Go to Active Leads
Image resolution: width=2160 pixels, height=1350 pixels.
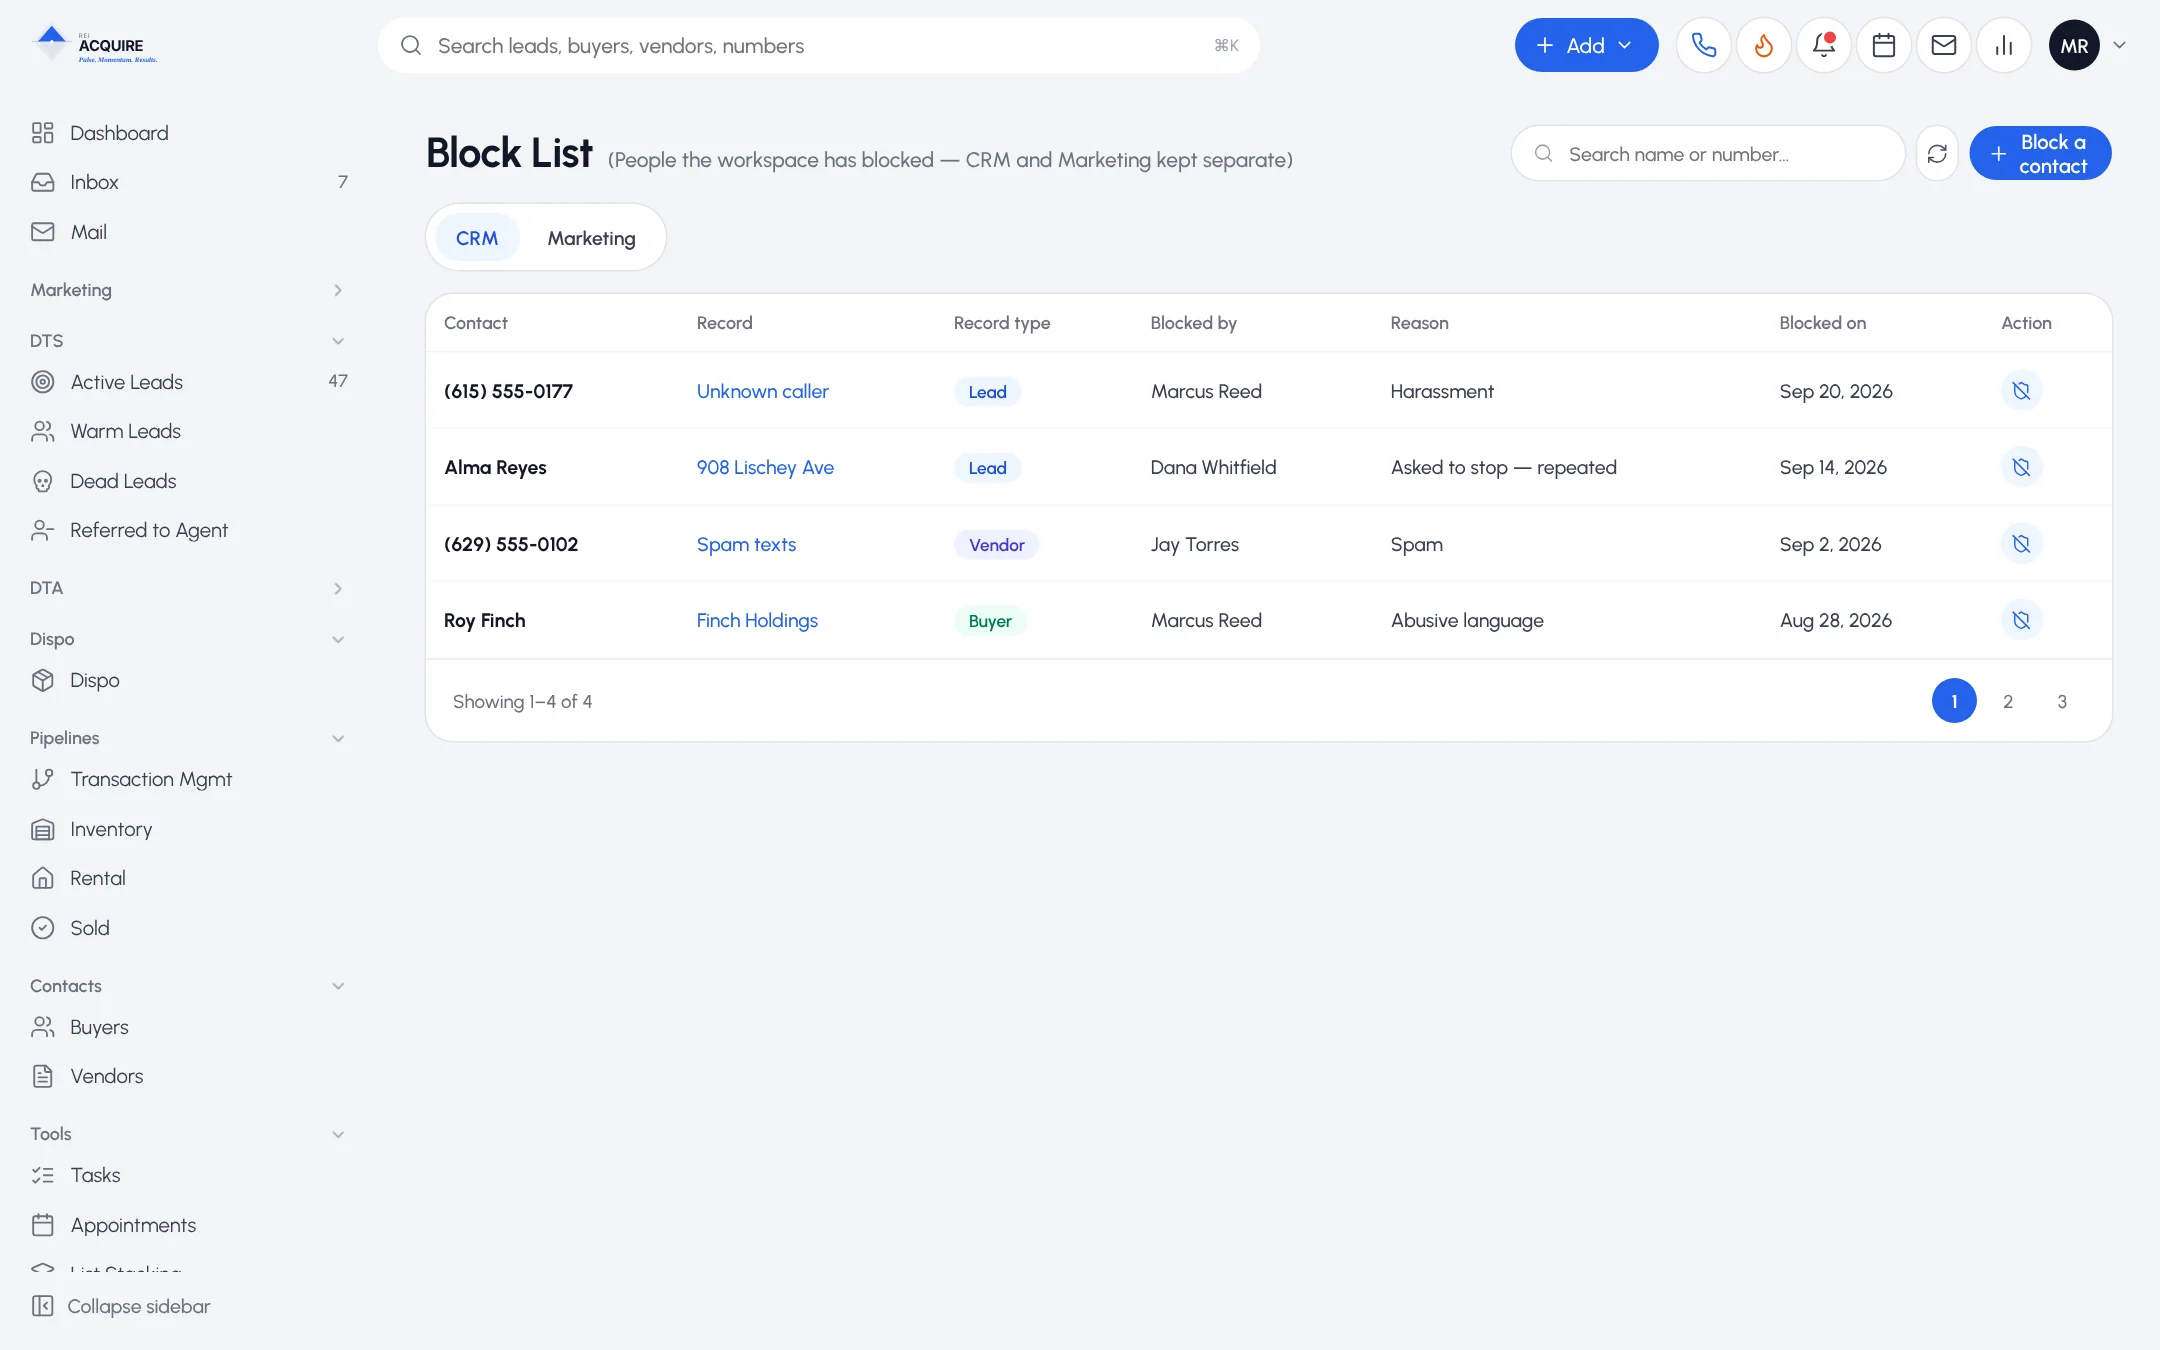(189, 382)
